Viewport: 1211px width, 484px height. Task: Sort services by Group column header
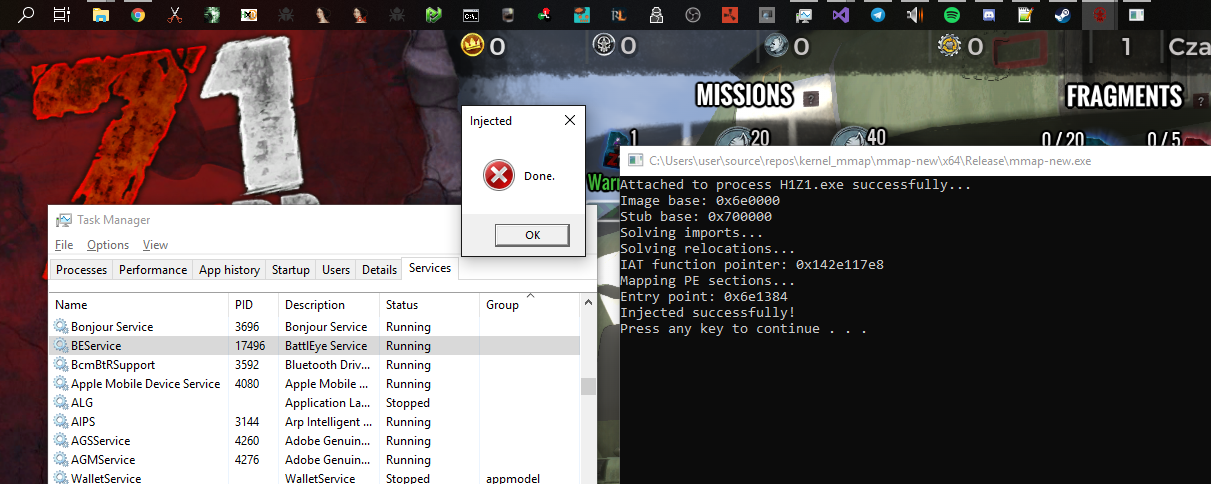(530, 305)
